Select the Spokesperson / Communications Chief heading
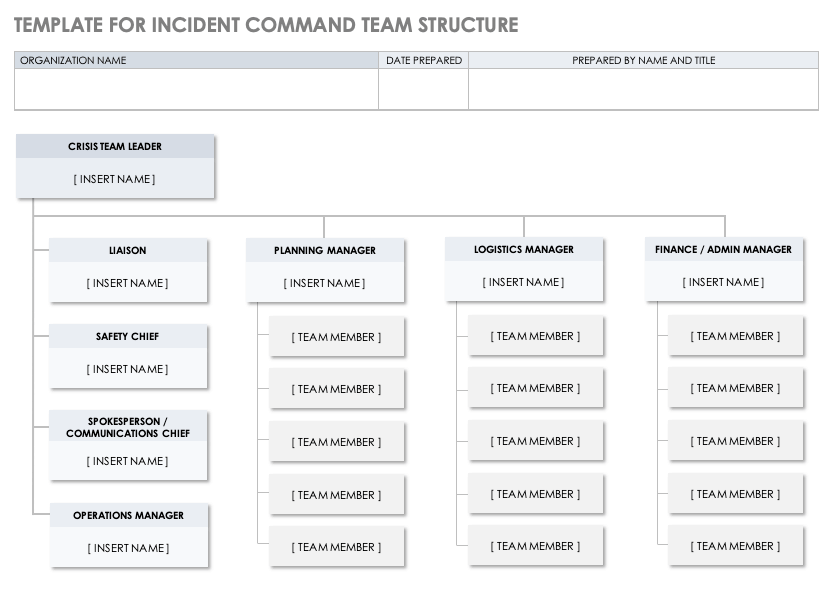832x595 pixels. pyautogui.click(x=128, y=427)
